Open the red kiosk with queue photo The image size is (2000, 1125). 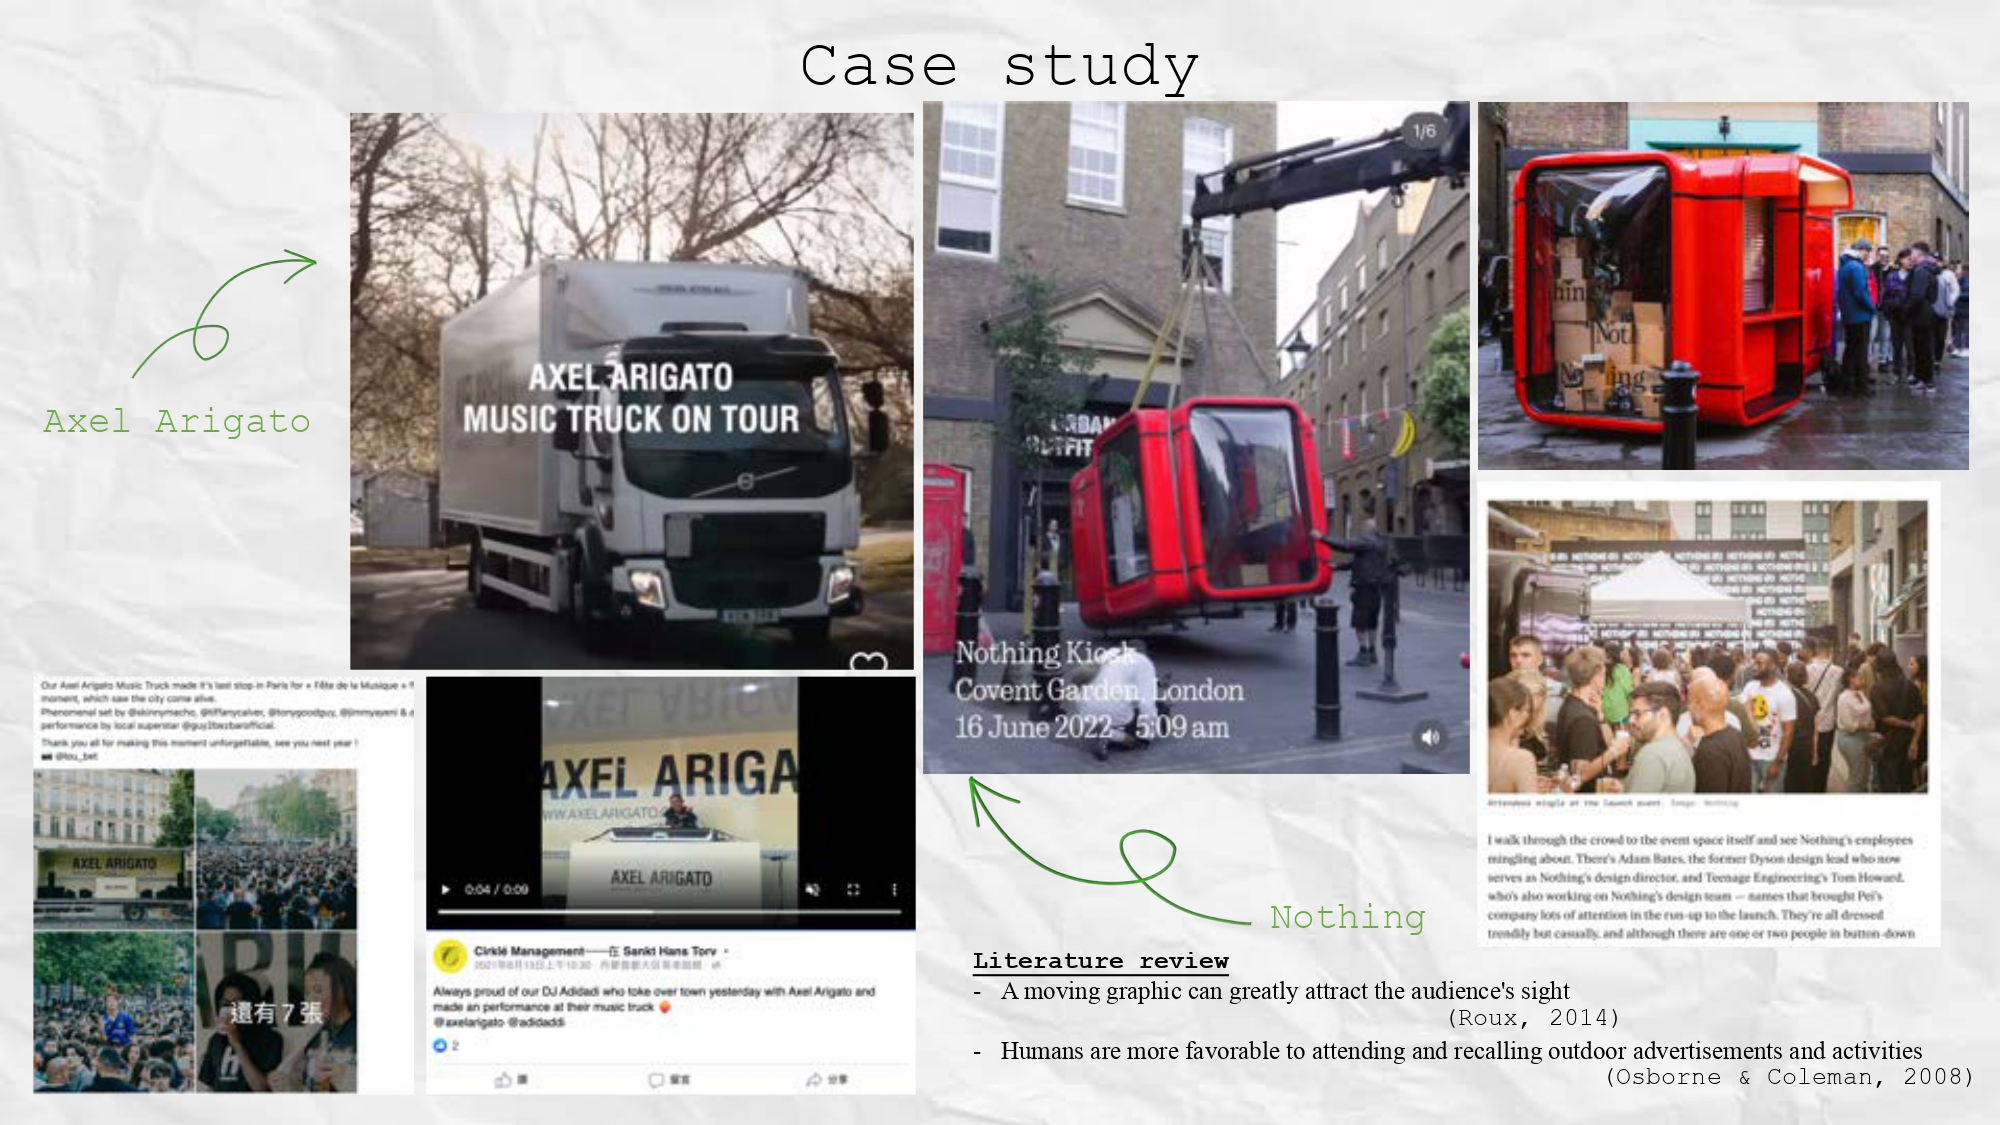pos(1722,286)
